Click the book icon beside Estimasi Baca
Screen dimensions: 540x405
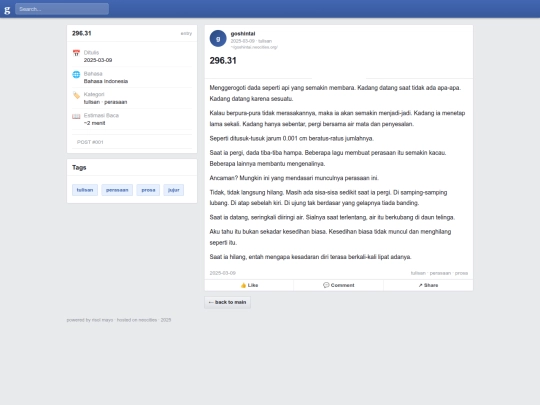coord(76,116)
